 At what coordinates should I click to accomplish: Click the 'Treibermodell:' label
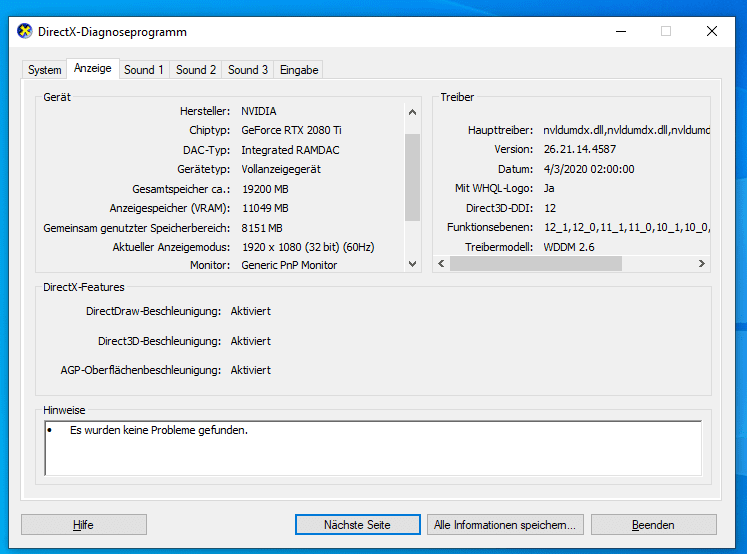(x=499, y=247)
